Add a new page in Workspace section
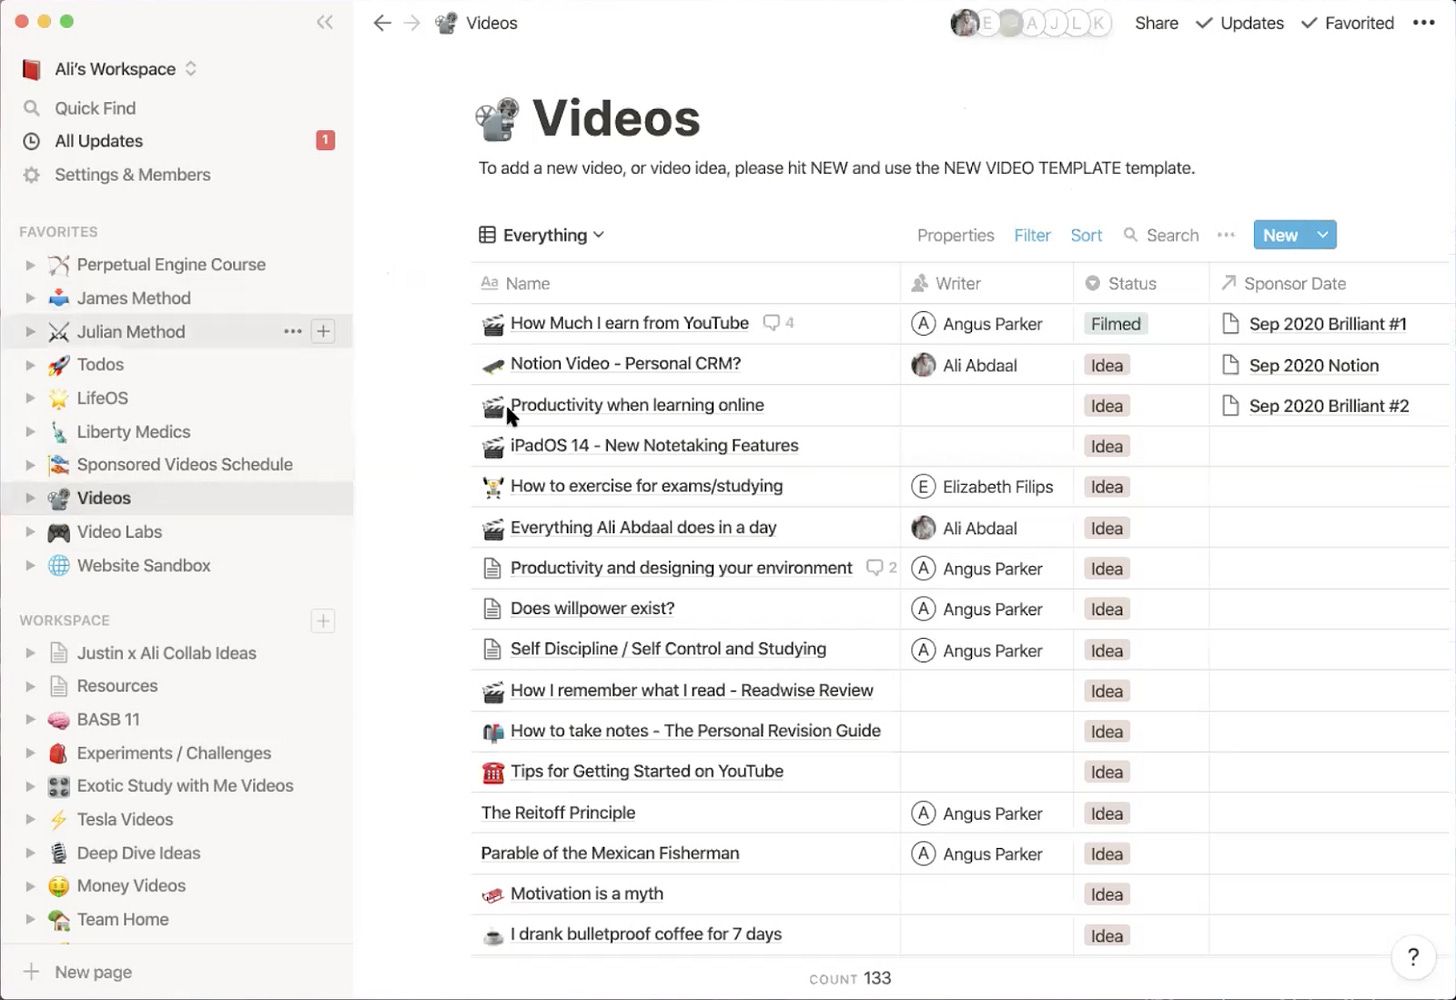 pos(323,621)
